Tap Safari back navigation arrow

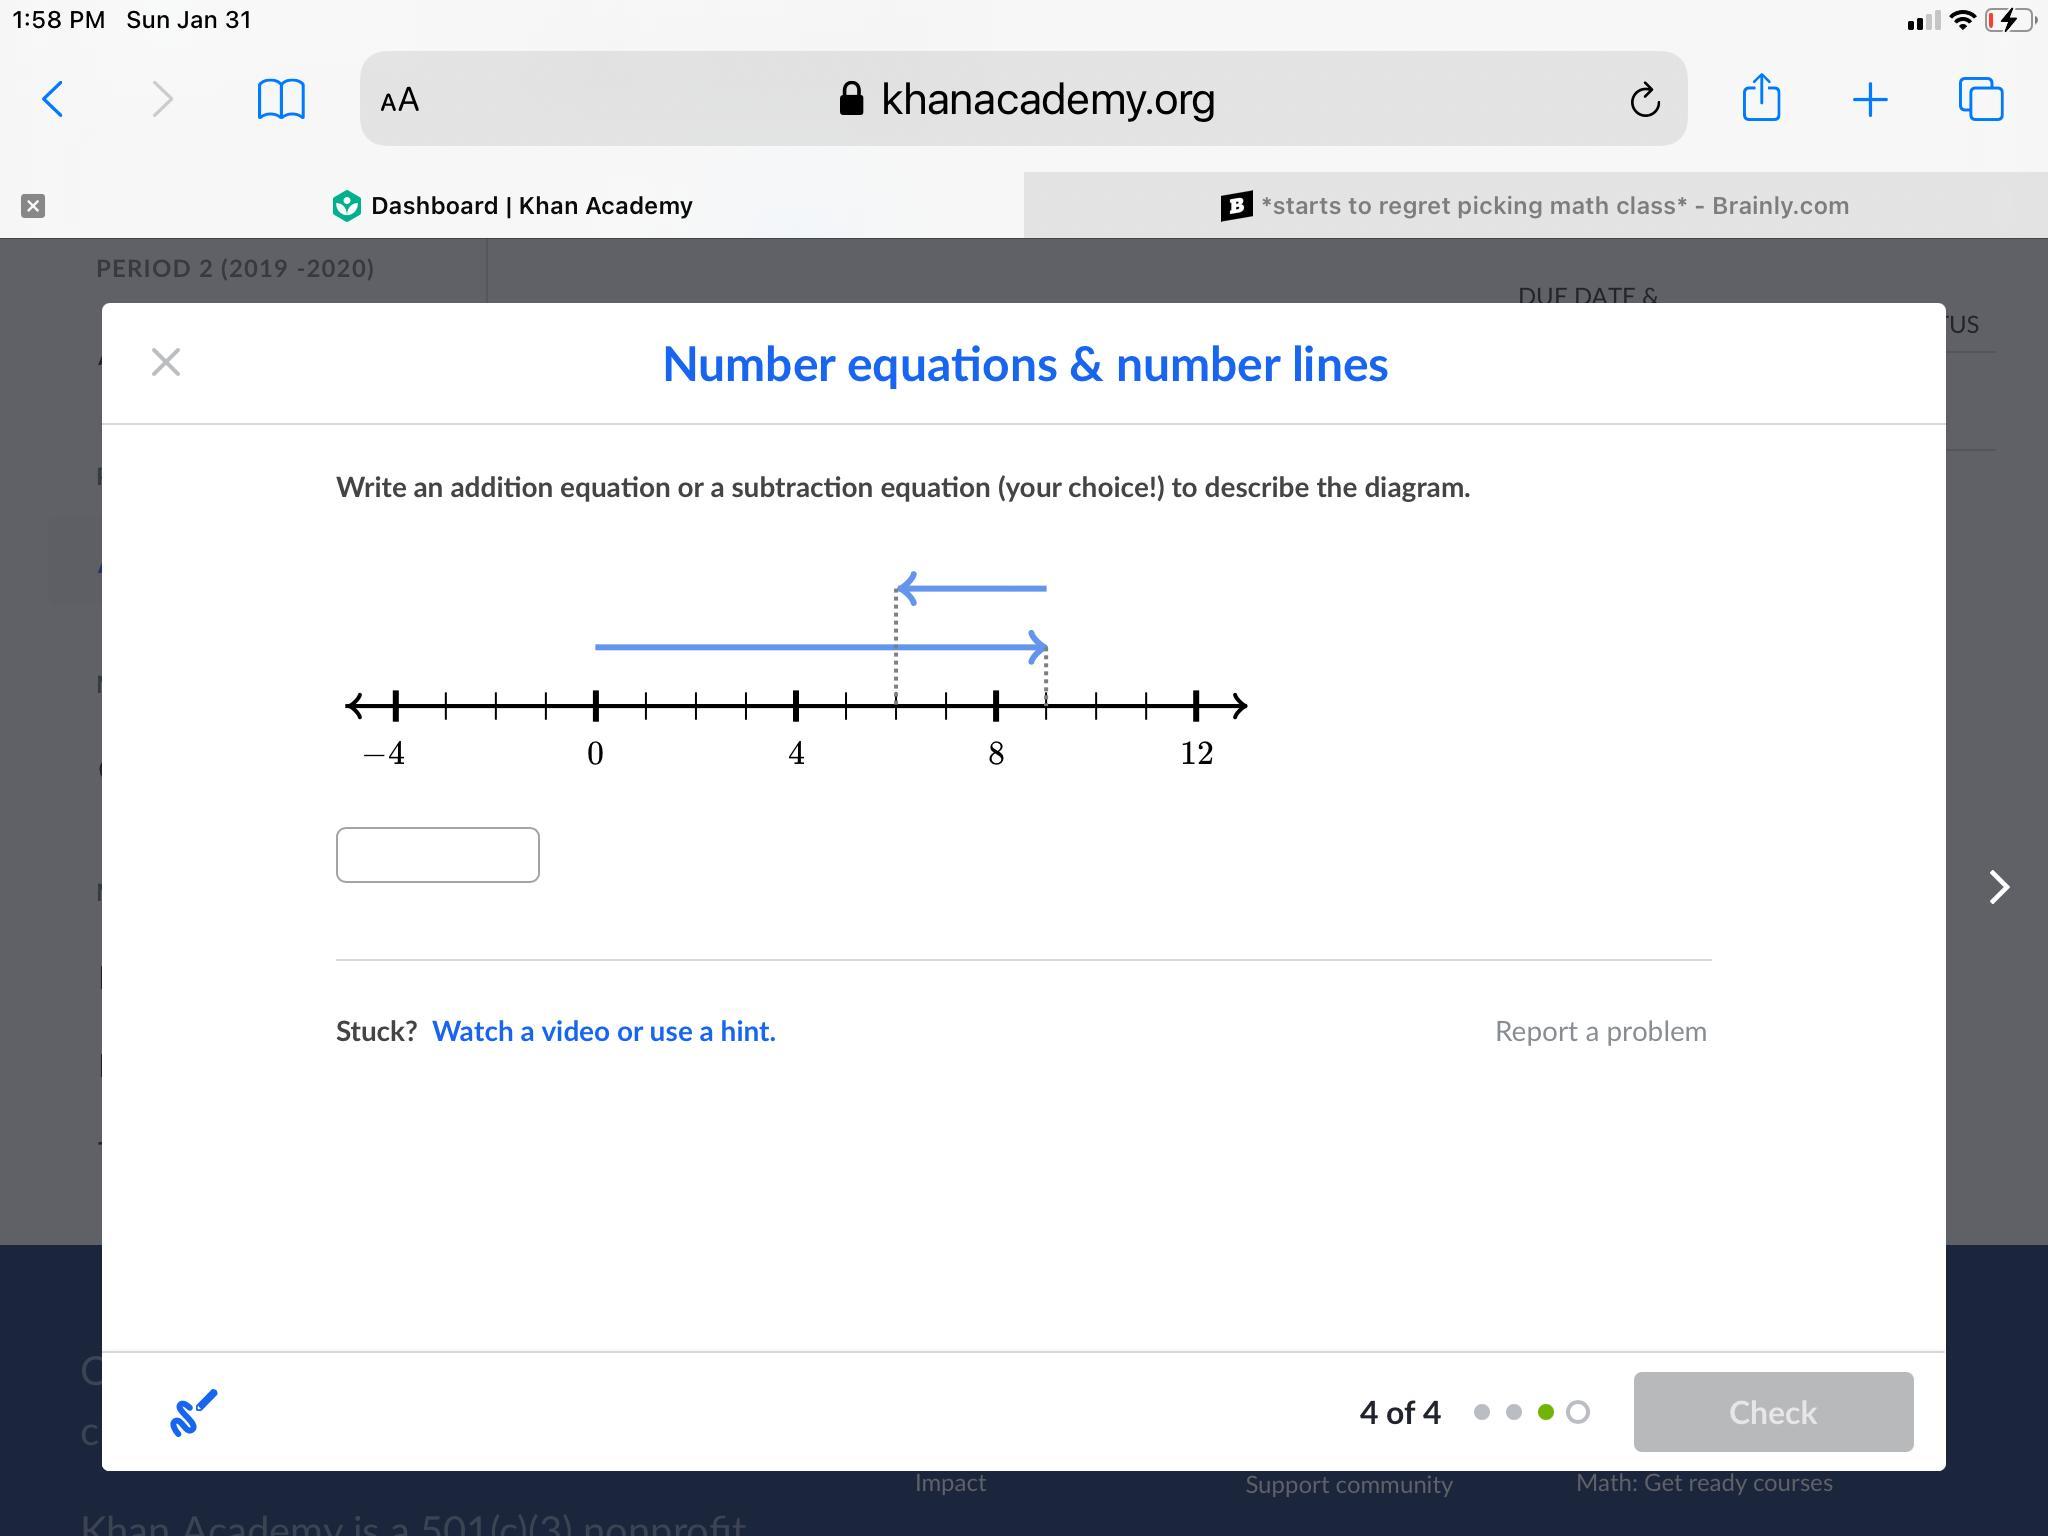tap(53, 99)
